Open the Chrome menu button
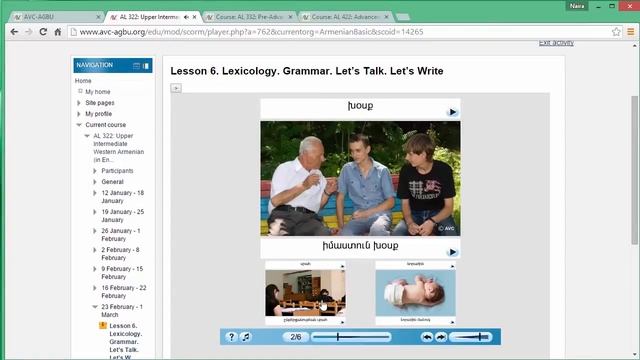Screen dimensions: 640x360 [x=631, y=32]
